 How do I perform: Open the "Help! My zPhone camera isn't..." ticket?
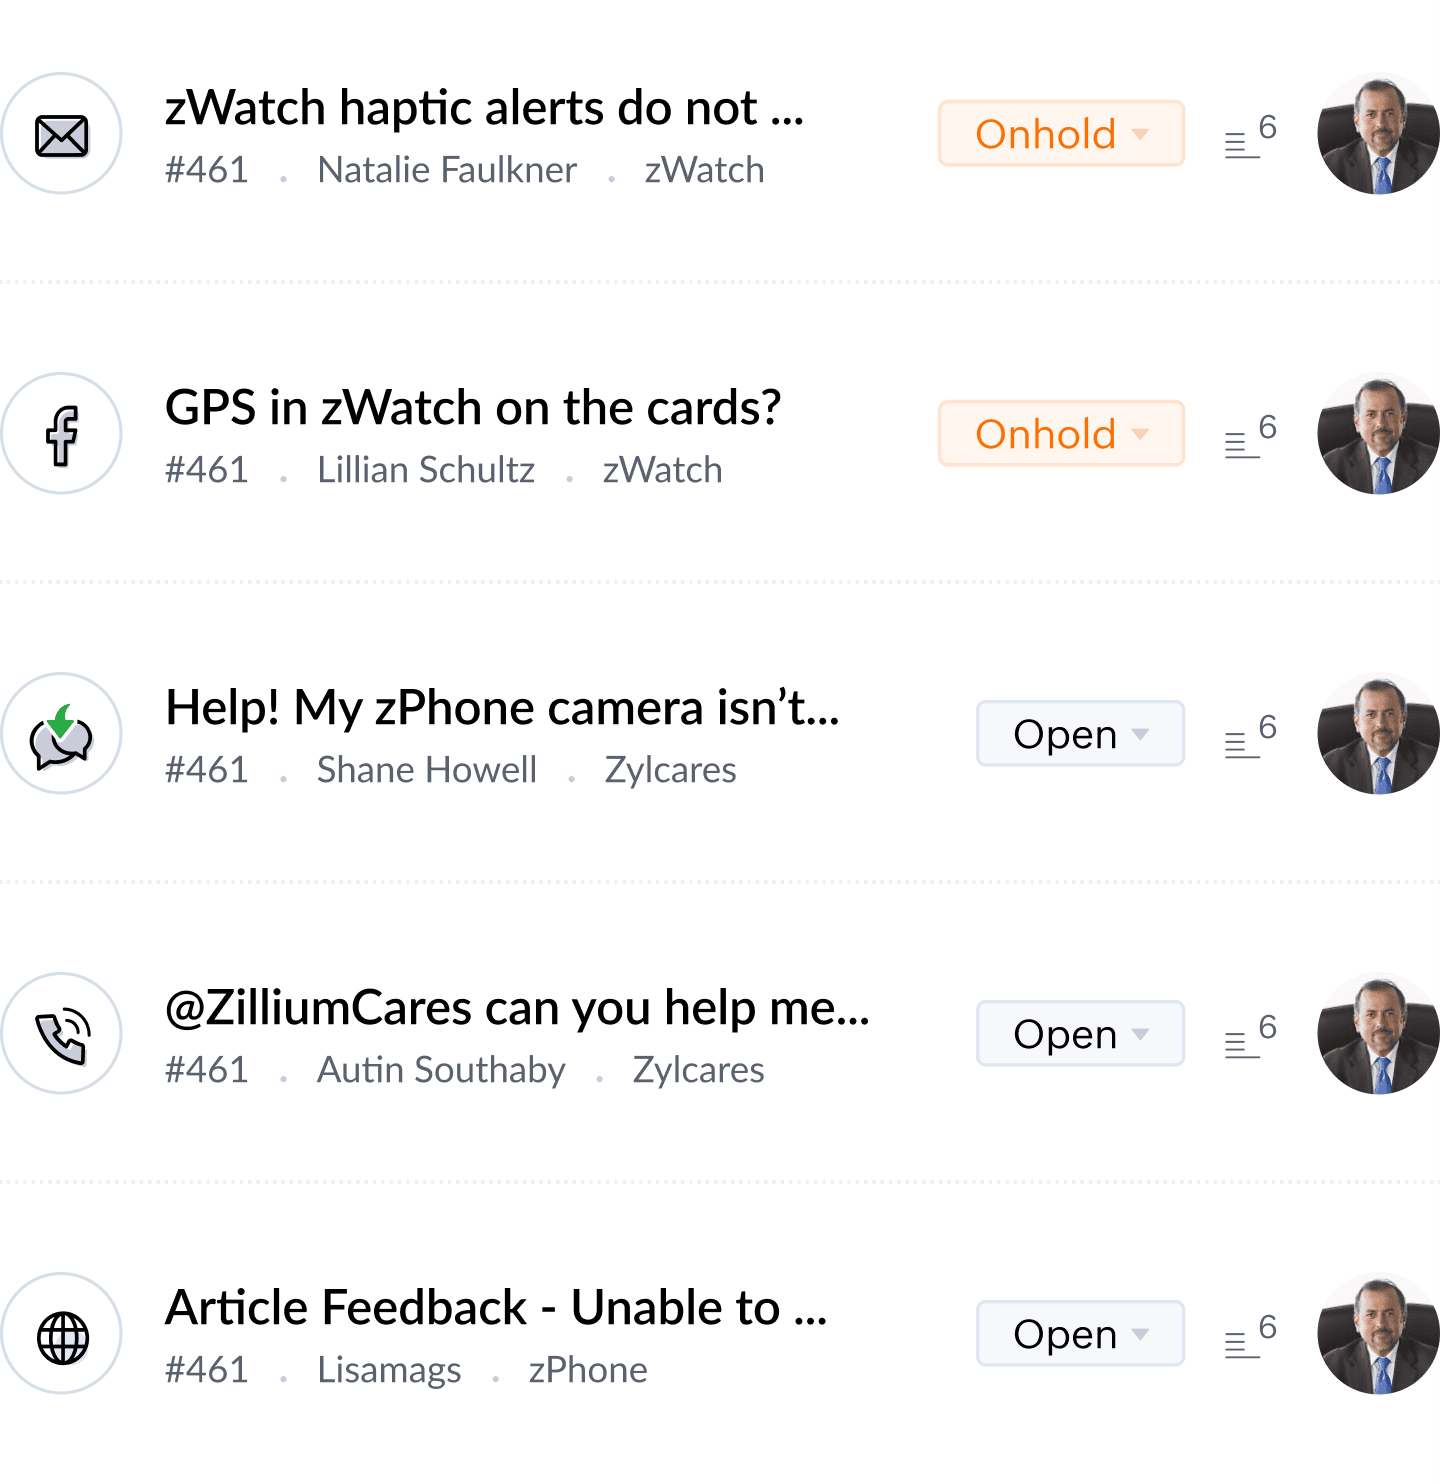coord(502,708)
